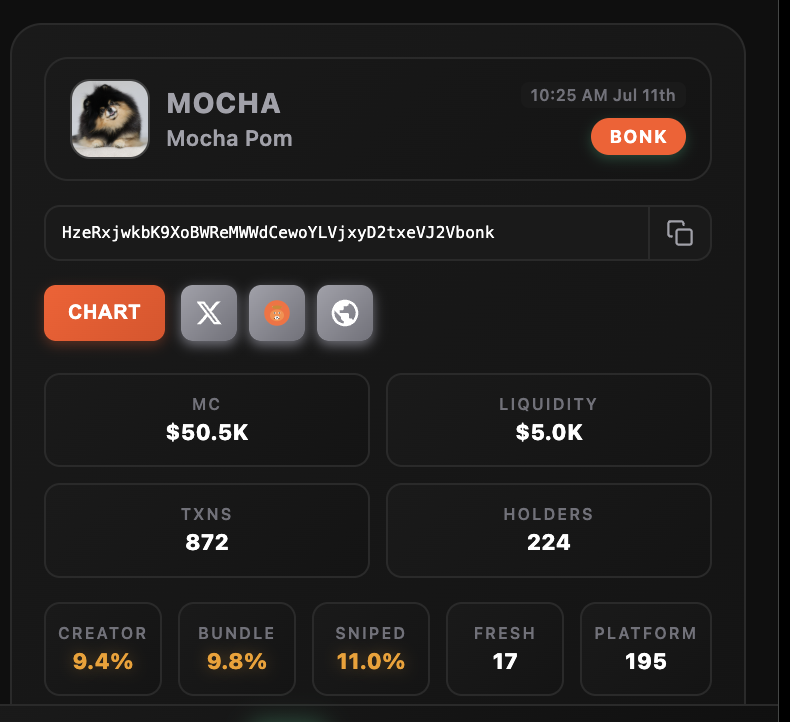
Task: Select the TXNS 872 card
Action: pos(207,530)
